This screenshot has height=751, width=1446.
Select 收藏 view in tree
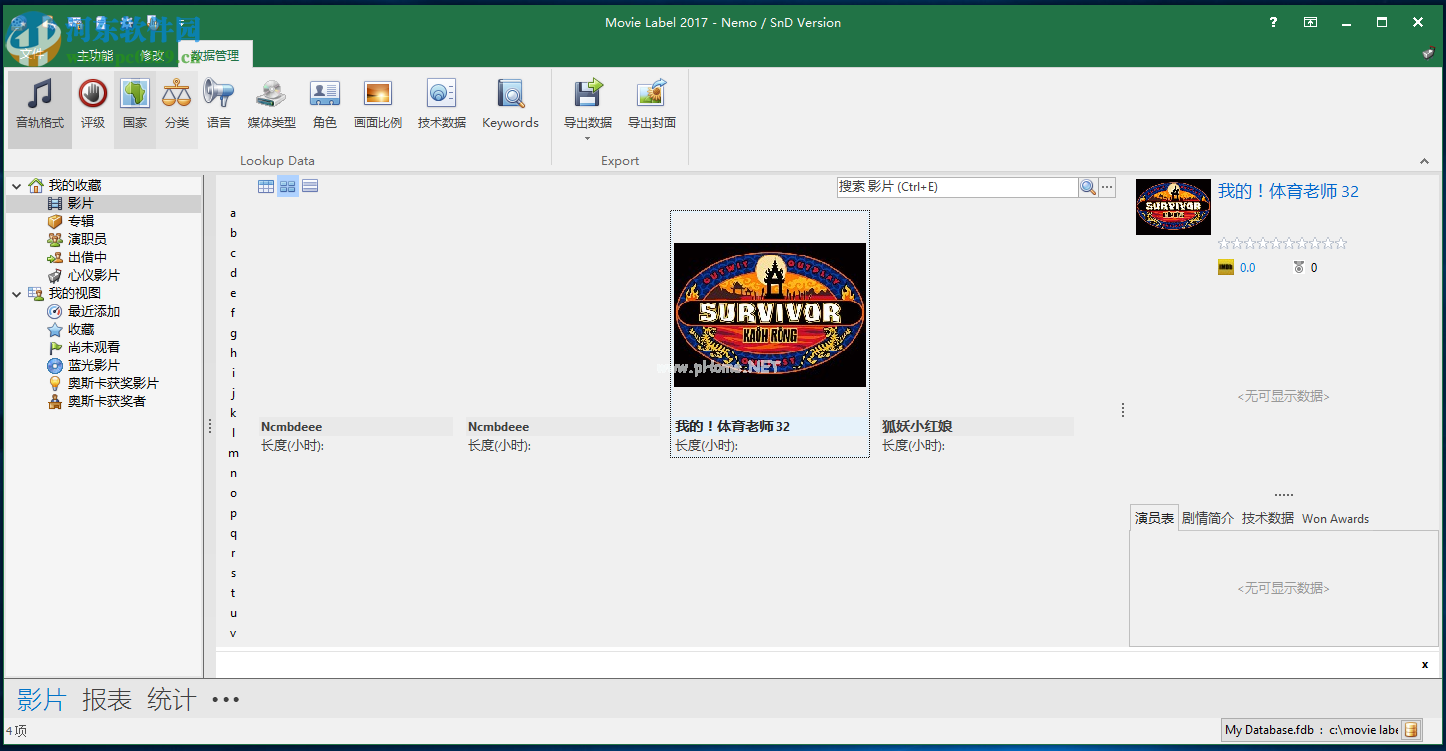pyautogui.click(x=80, y=329)
